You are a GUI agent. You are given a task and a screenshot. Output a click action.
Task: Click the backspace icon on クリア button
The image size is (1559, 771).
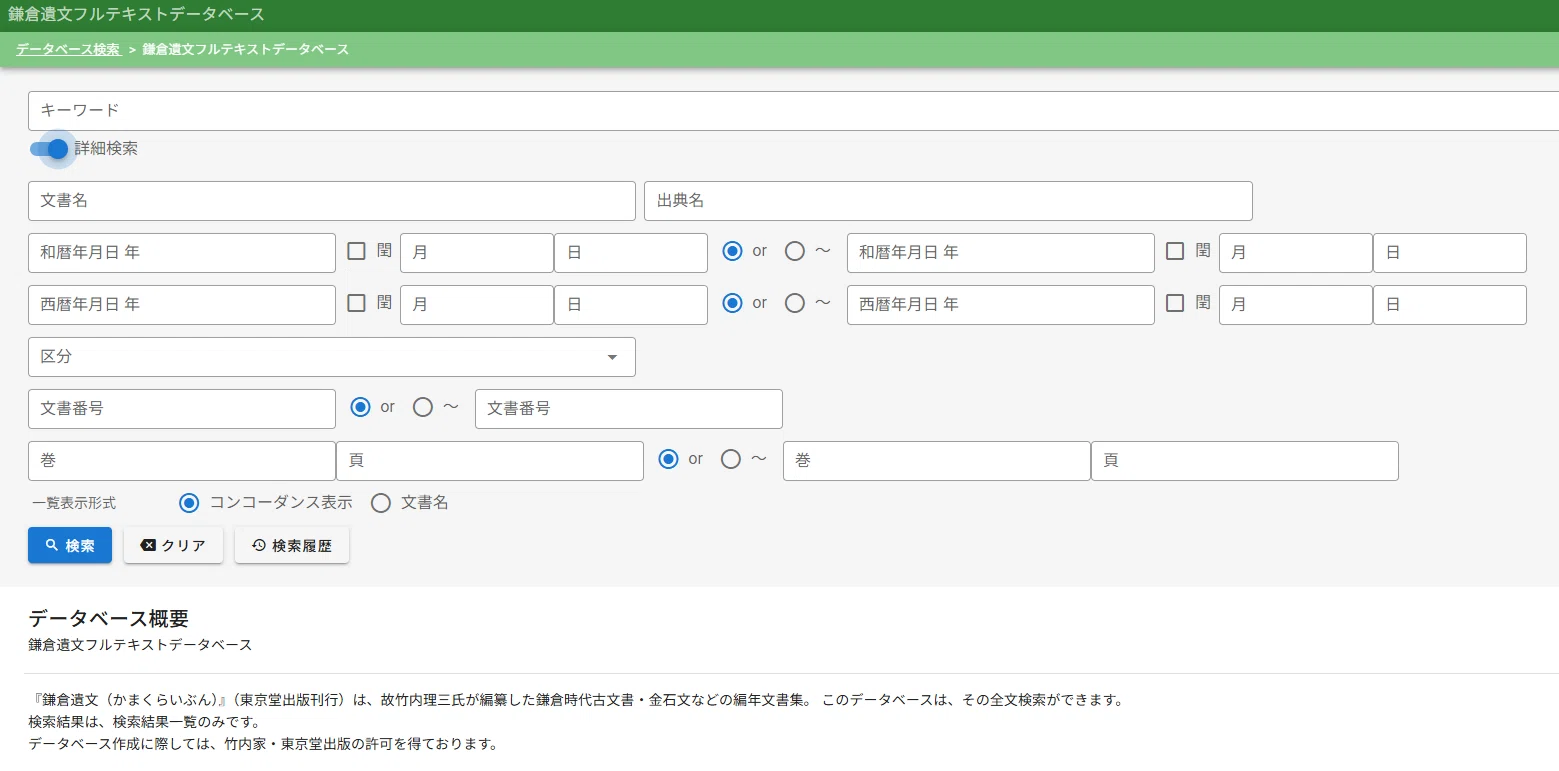(148, 545)
